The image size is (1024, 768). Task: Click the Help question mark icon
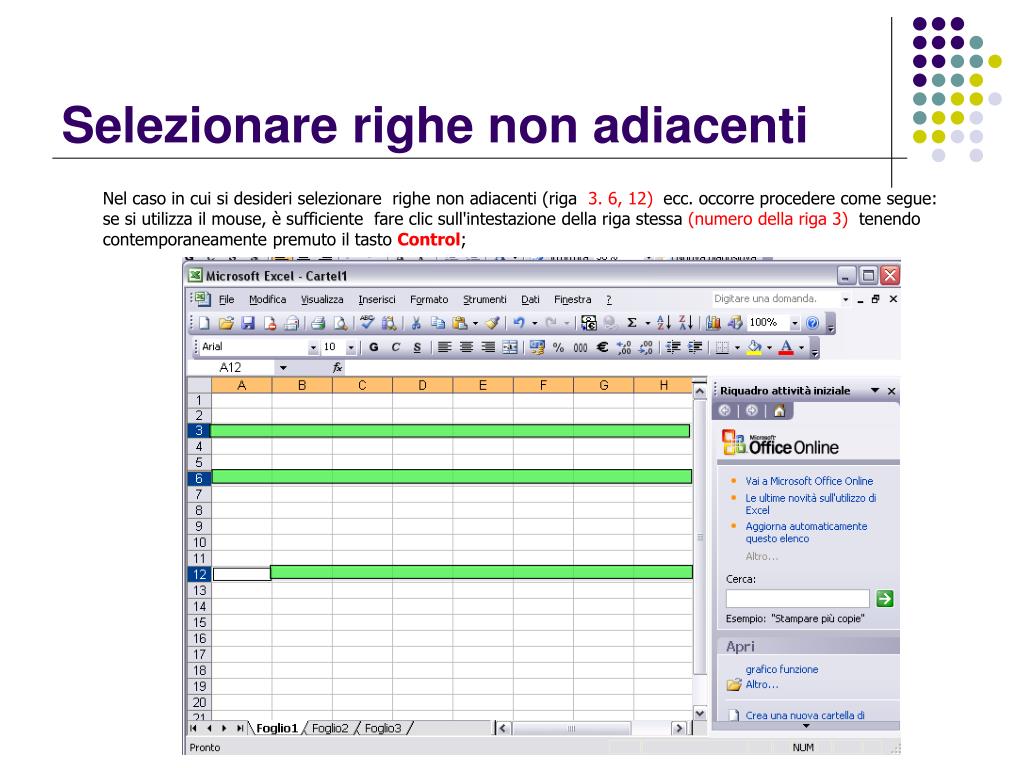coord(812,323)
